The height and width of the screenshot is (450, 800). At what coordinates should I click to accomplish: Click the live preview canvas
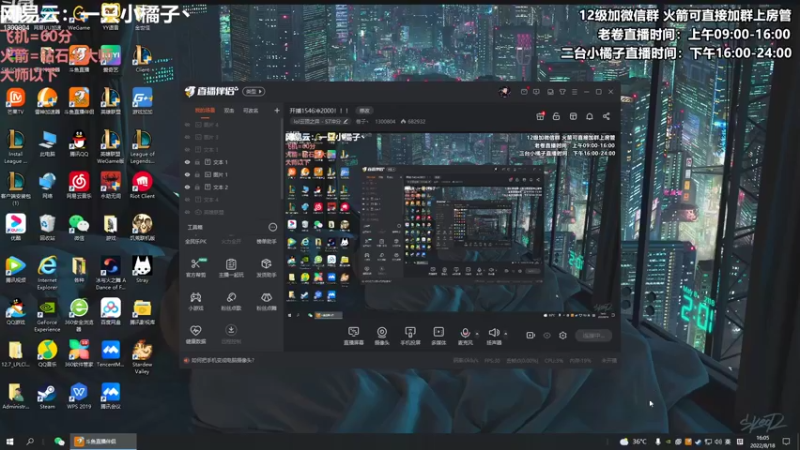[452, 227]
